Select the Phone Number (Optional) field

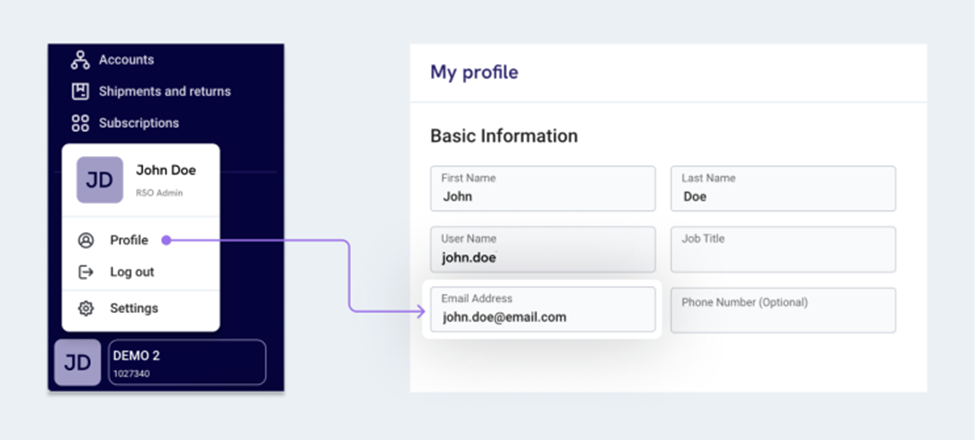(x=782, y=311)
